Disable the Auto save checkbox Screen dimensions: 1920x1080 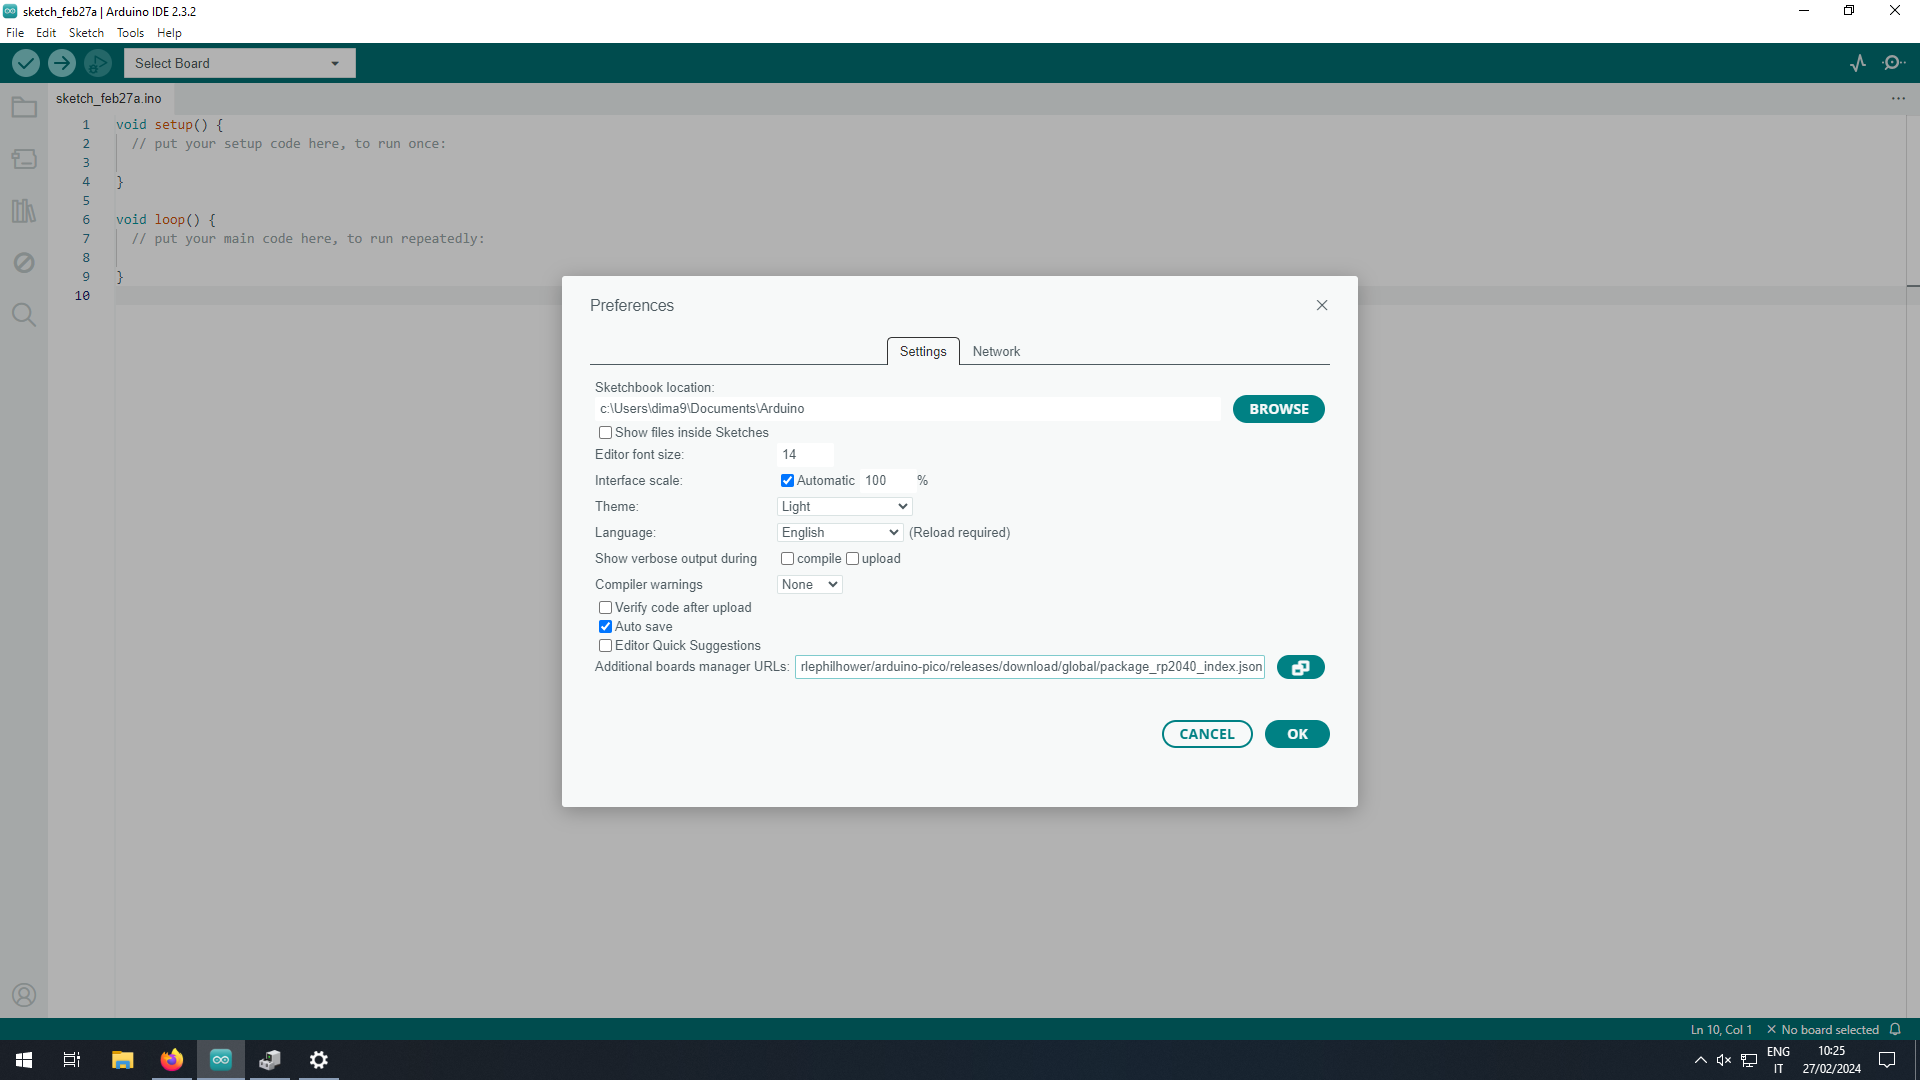coord(605,627)
